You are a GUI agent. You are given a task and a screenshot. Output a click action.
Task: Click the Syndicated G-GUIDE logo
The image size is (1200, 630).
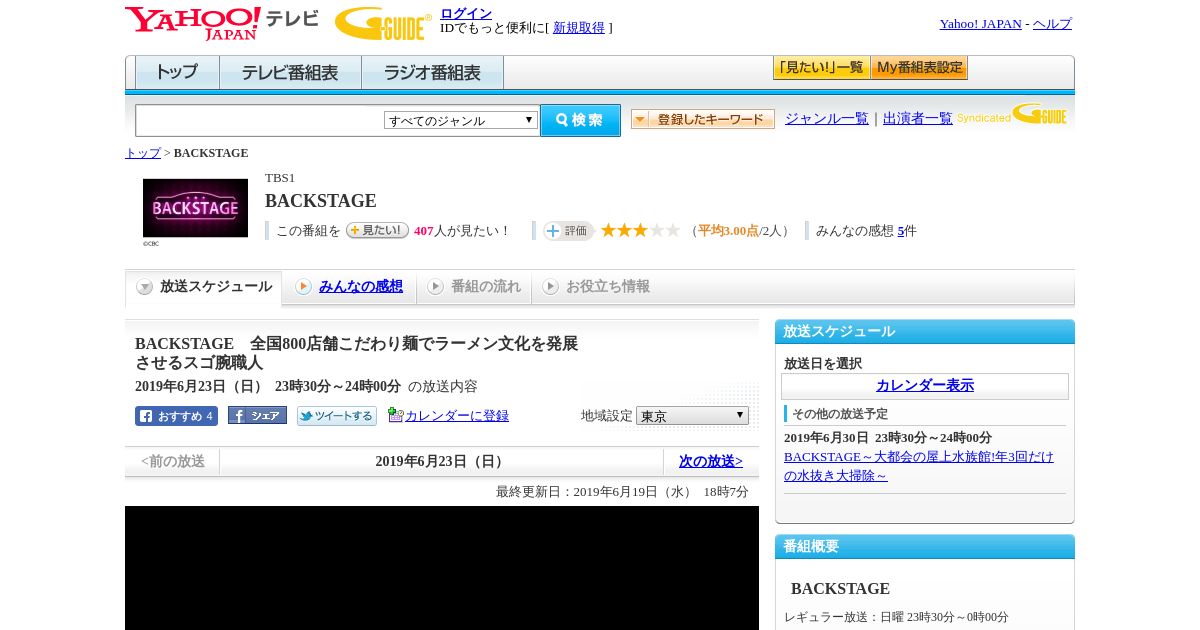point(1012,115)
